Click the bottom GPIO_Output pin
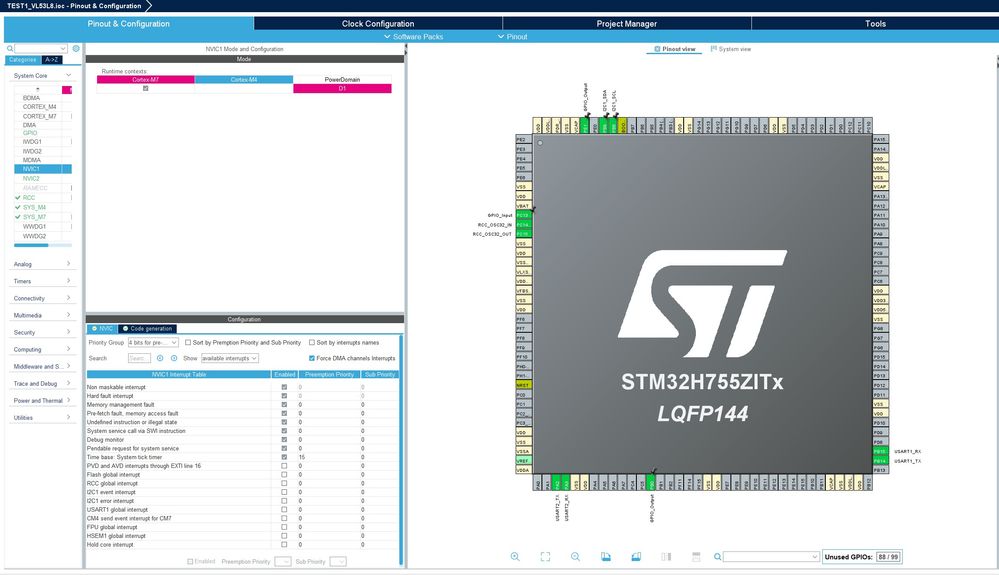999x575 pixels. (x=651, y=482)
